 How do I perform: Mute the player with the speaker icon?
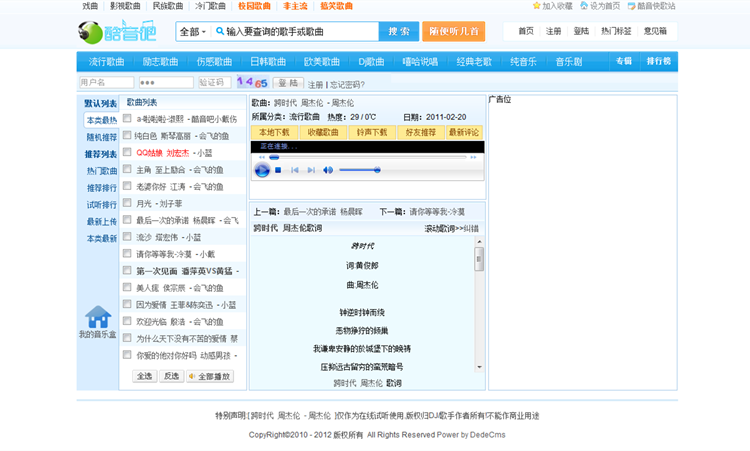pos(328,170)
